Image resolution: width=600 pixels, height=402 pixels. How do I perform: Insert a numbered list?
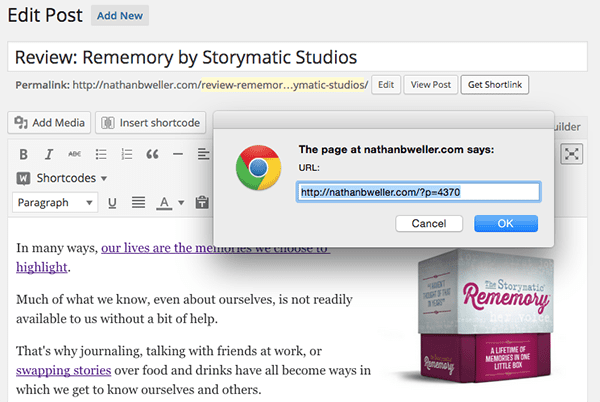[x=127, y=154]
